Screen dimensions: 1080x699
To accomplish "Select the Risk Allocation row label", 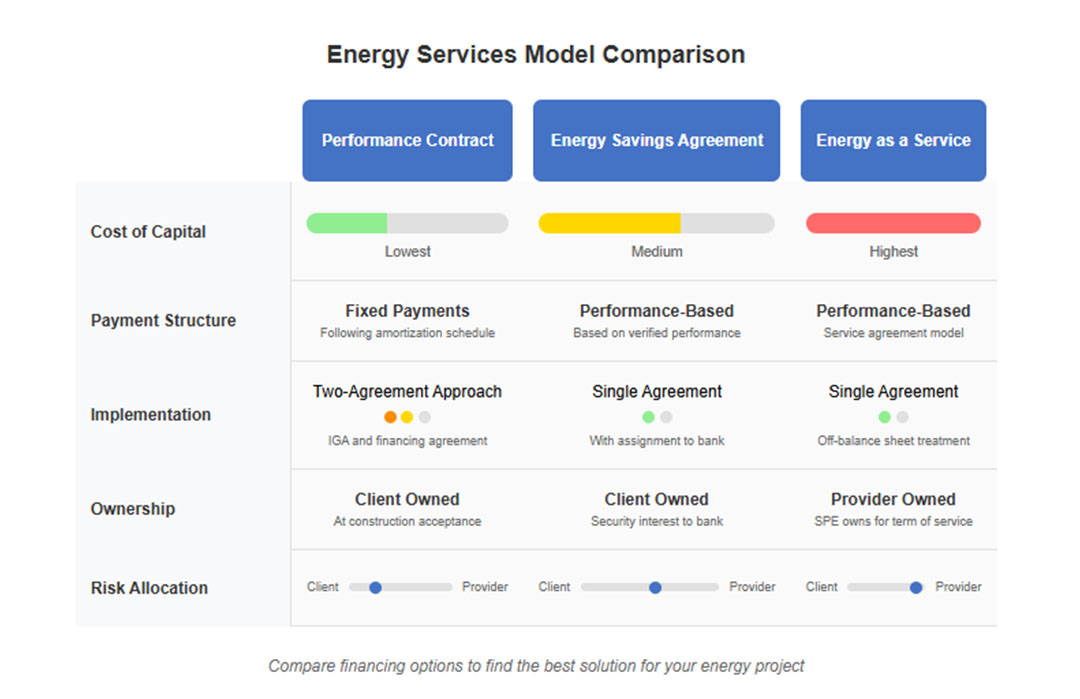I will pyautogui.click(x=149, y=588).
